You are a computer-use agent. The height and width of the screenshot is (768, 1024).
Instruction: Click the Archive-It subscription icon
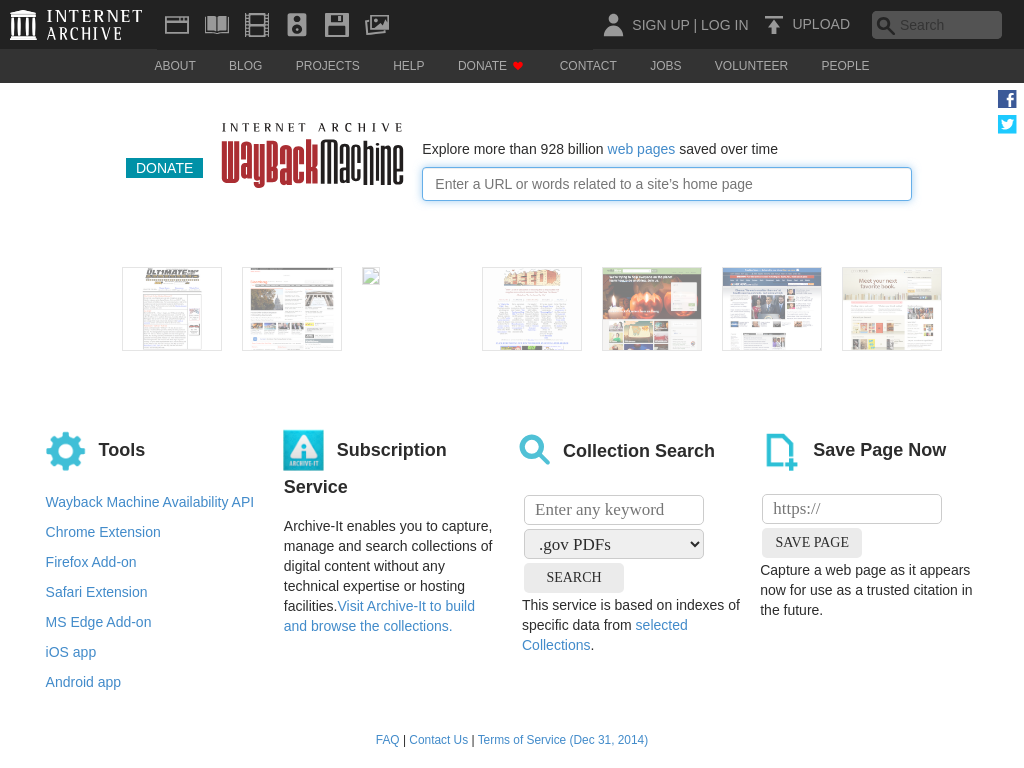(x=303, y=450)
